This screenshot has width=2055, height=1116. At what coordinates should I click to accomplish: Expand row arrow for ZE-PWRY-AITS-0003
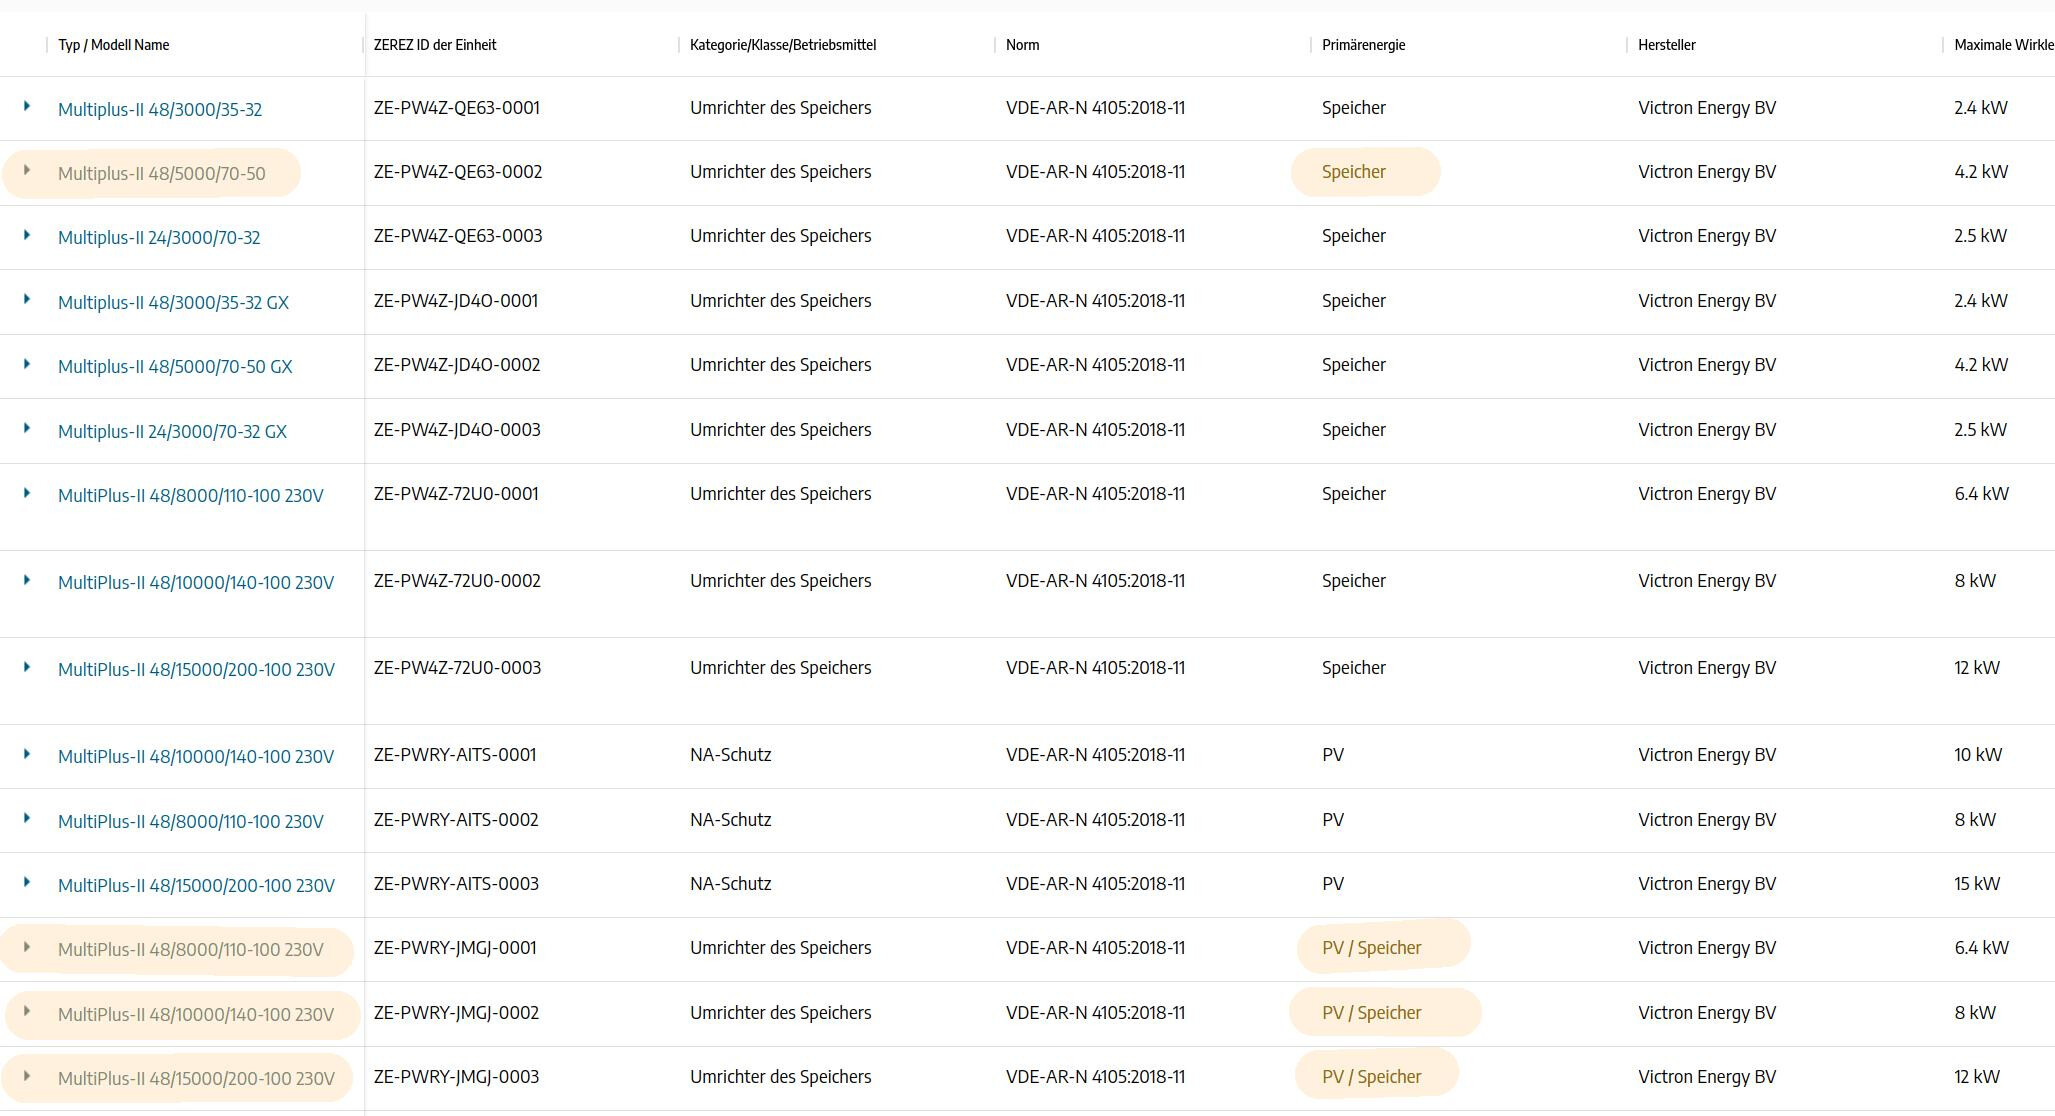(27, 882)
